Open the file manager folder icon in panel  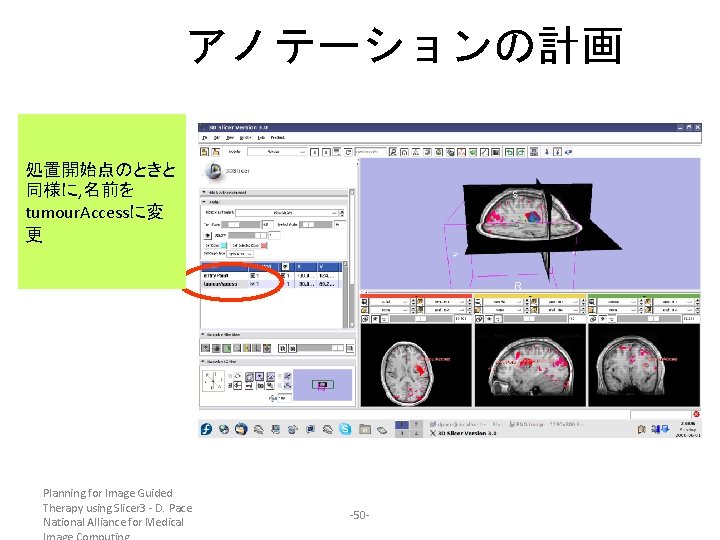[x=365, y=429]
